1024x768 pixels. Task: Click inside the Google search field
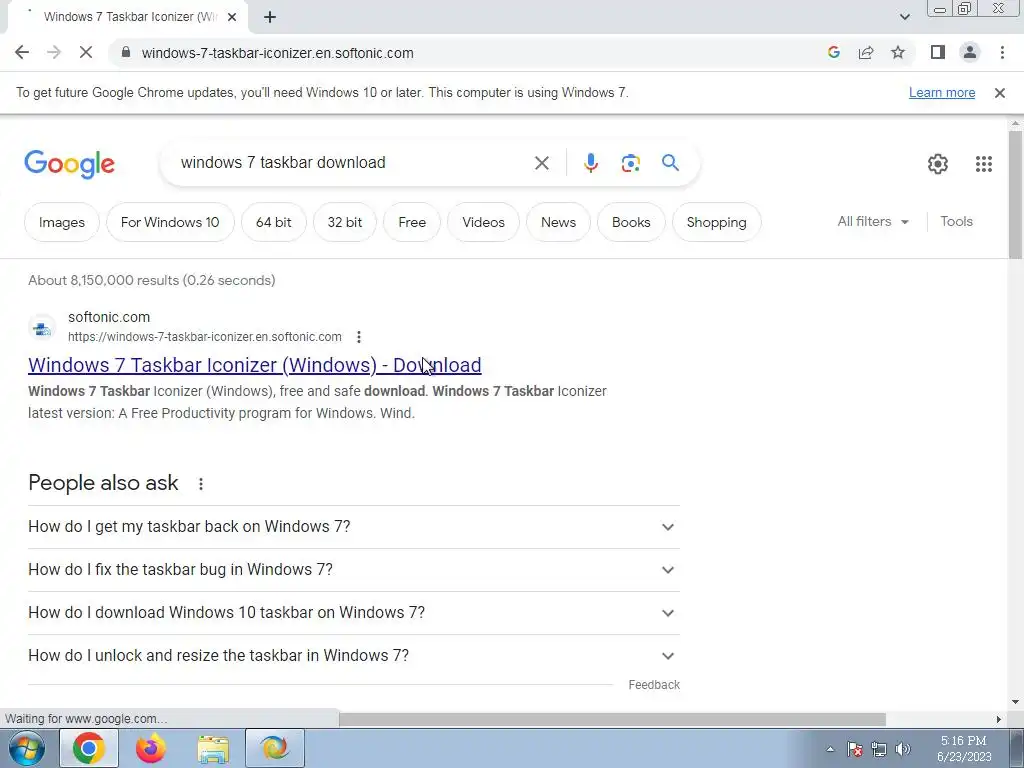coord(353,163)
